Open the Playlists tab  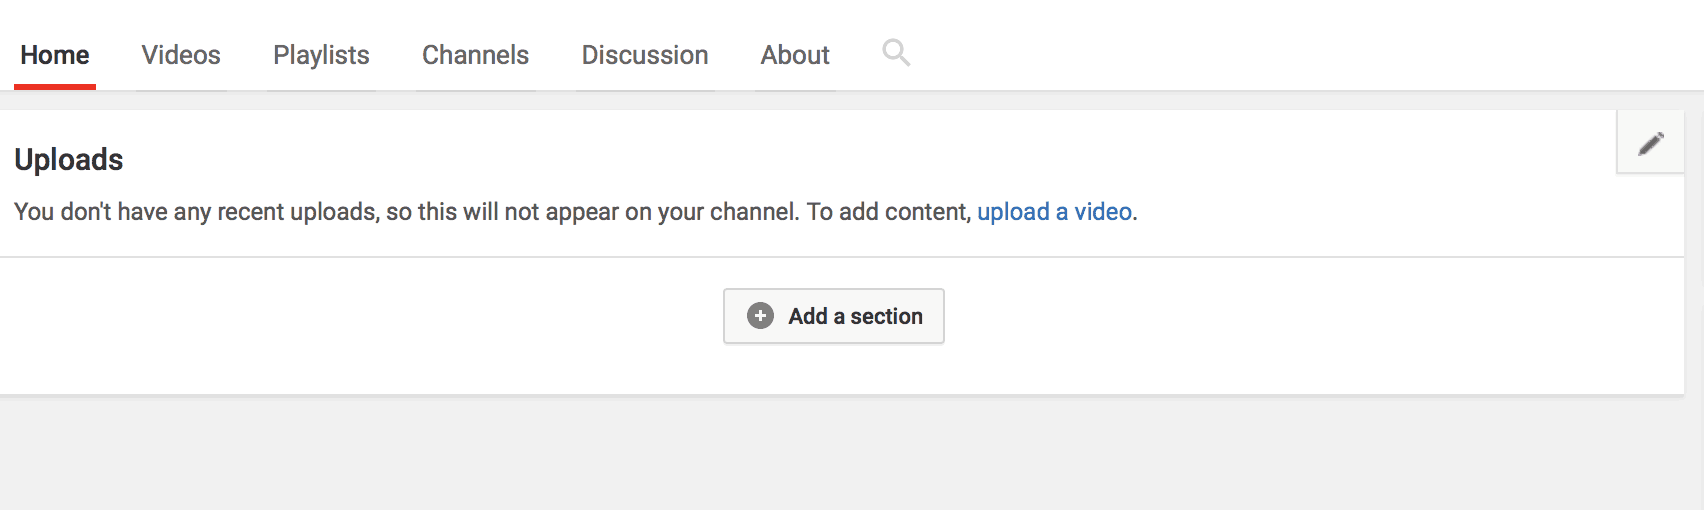tap(321, 55)
